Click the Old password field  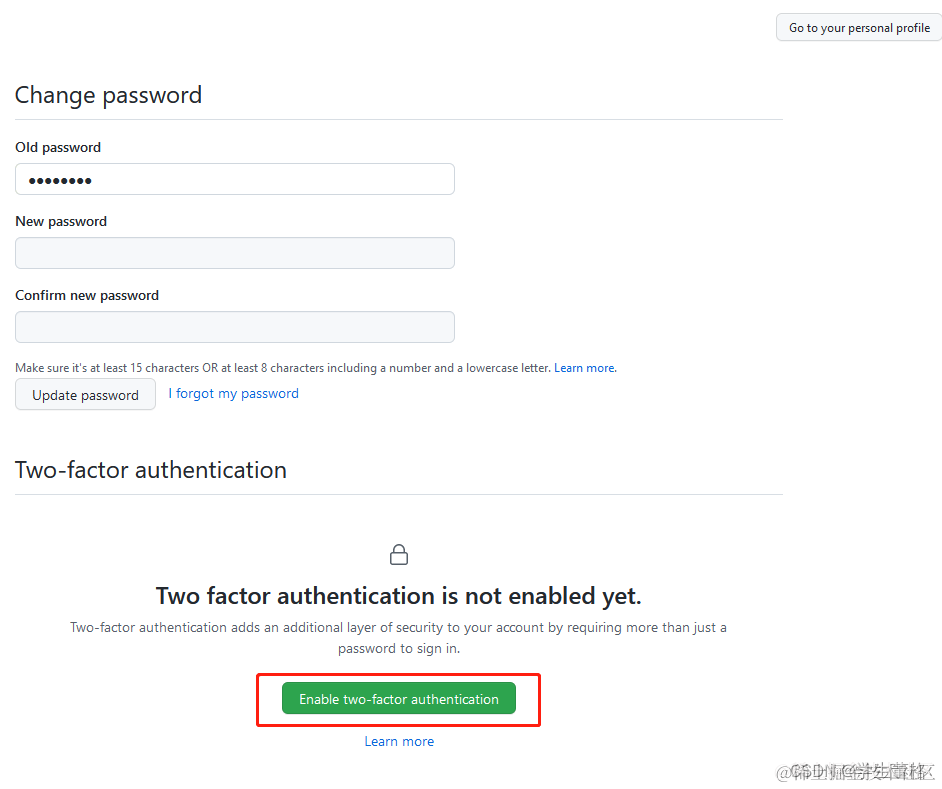(235, 179)
